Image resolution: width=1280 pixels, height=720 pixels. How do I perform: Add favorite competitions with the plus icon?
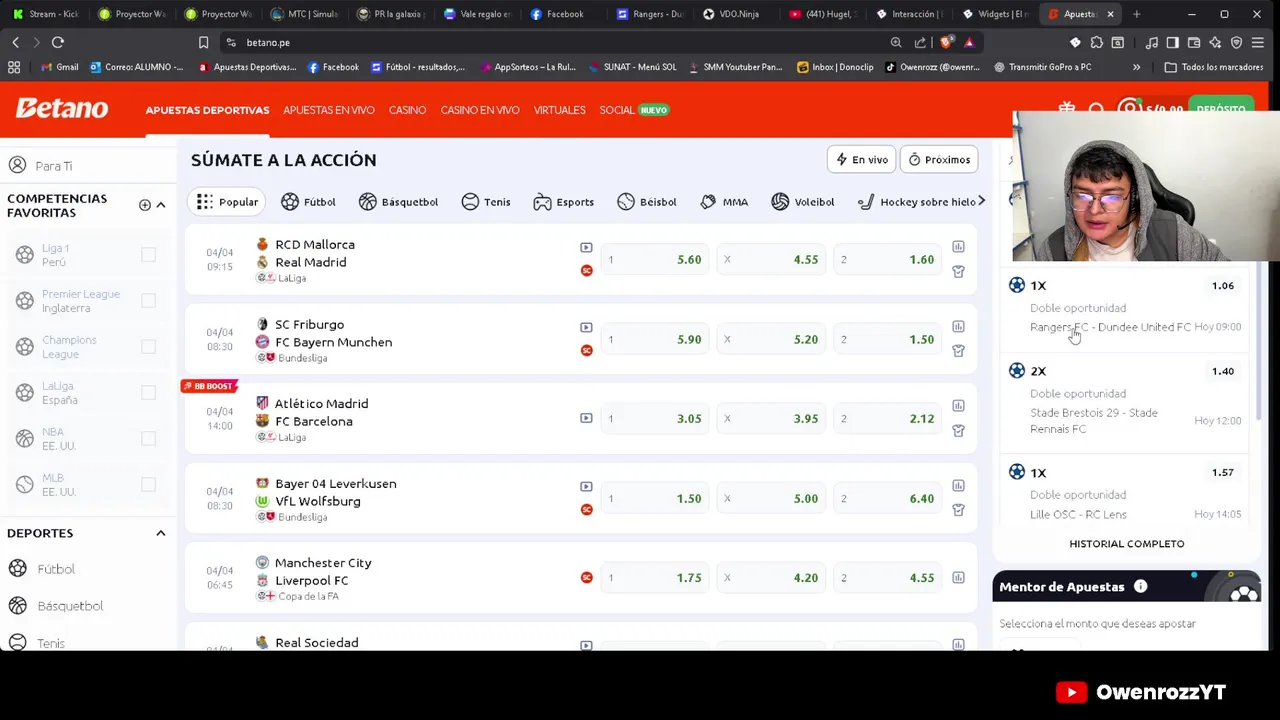tap(145, 205)
